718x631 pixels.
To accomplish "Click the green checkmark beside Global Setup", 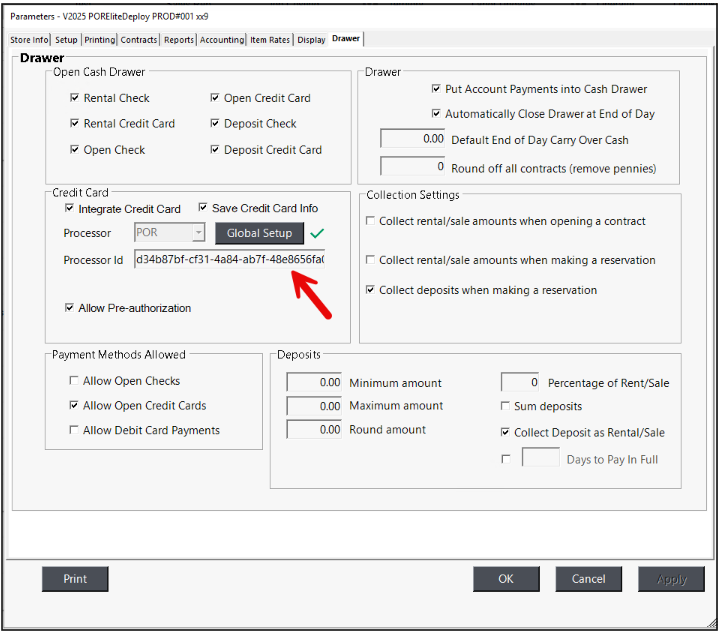I will coord(318,233).
